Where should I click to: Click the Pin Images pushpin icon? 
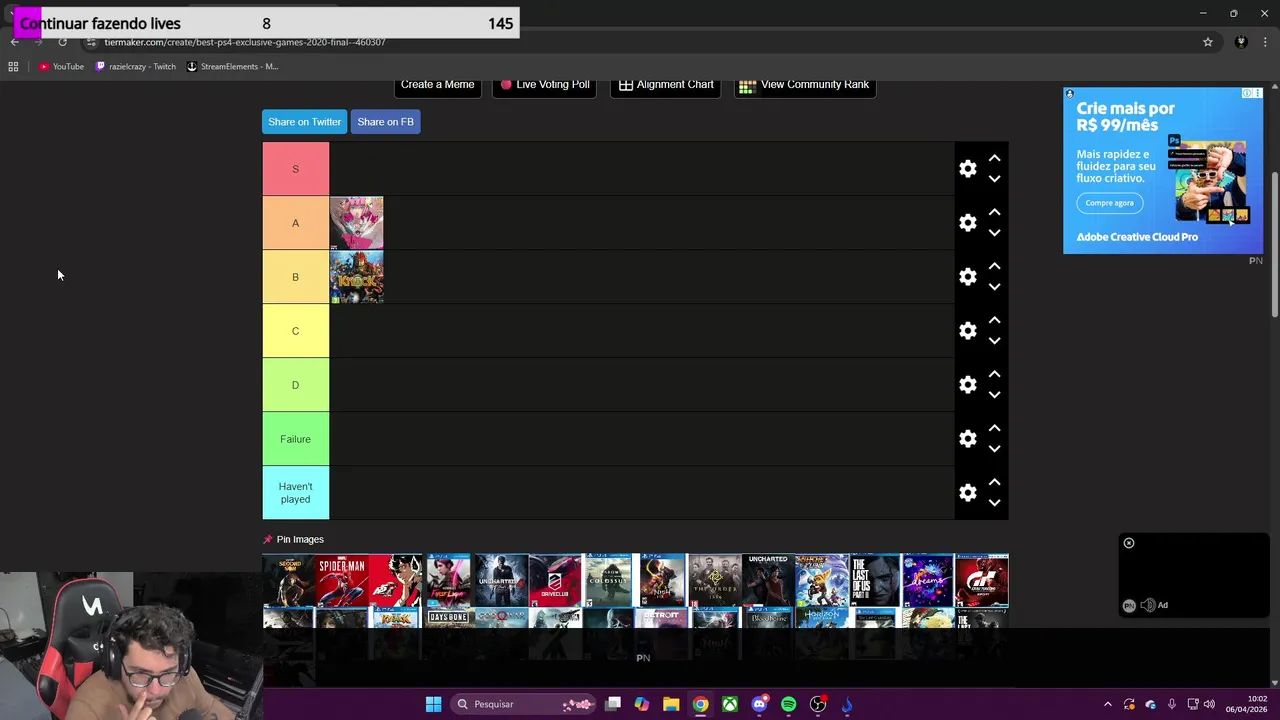(x=267, y=539)
